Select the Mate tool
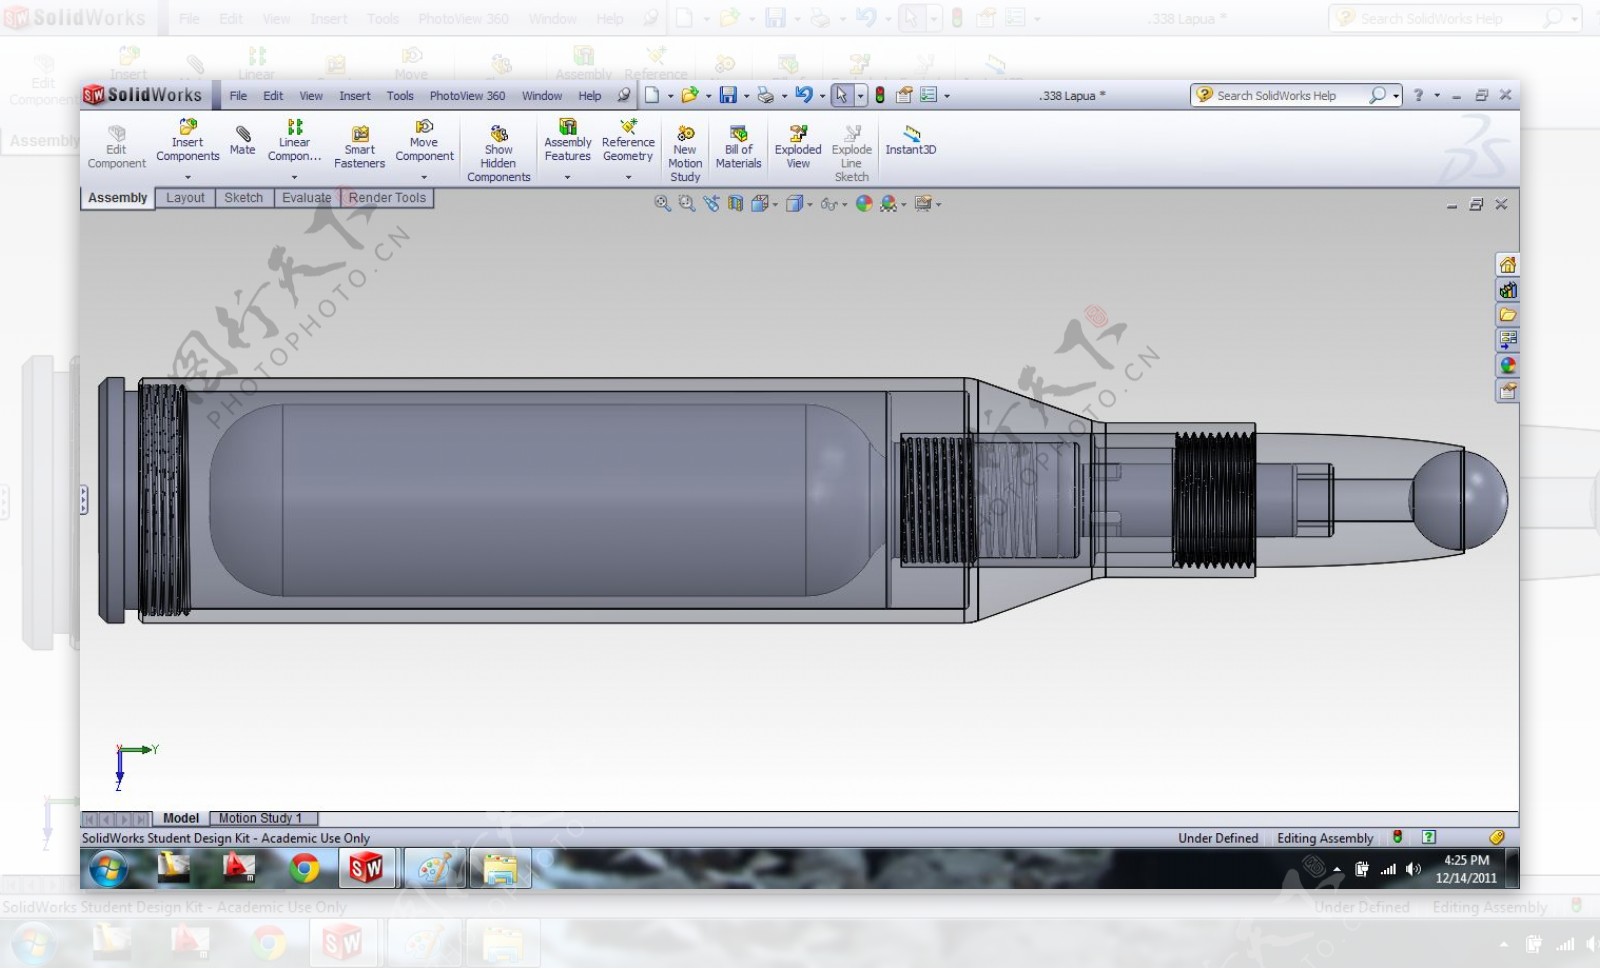The image size is (1600, 969). coord(242,140)
